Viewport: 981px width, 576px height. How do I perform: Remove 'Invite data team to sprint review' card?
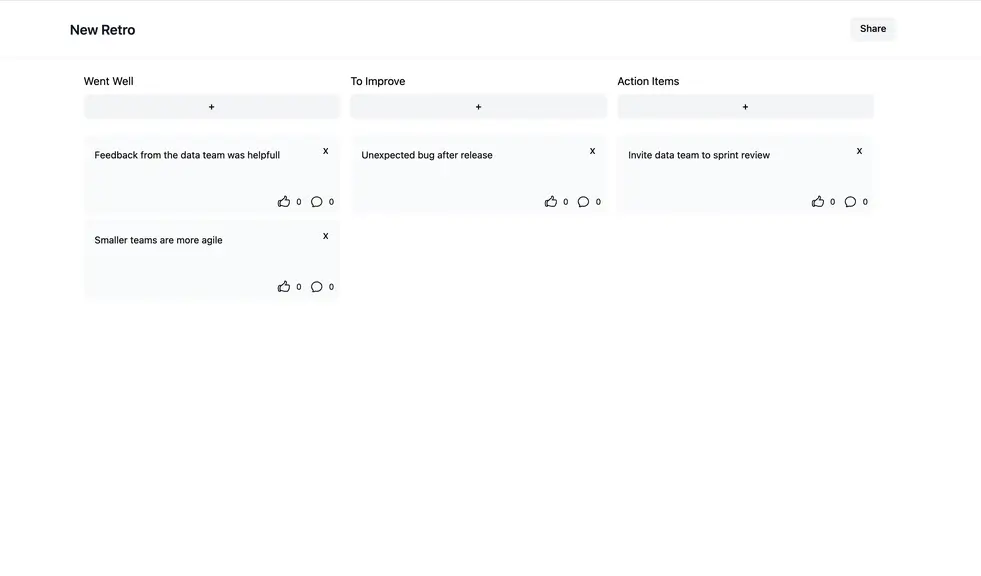tap(859, 151)
